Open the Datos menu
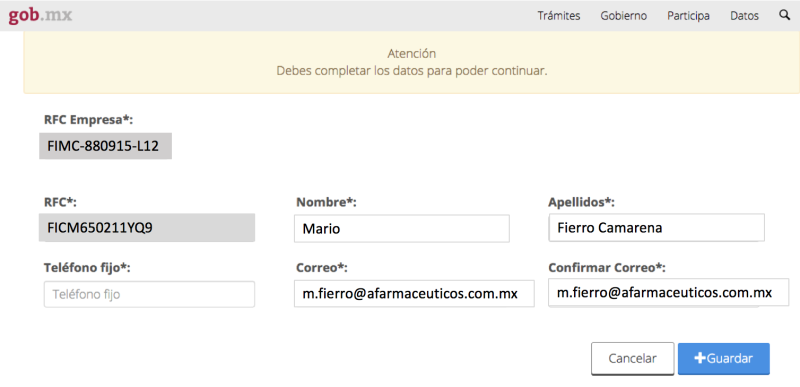This screenshot has height=387, width=800. (744, 16)
